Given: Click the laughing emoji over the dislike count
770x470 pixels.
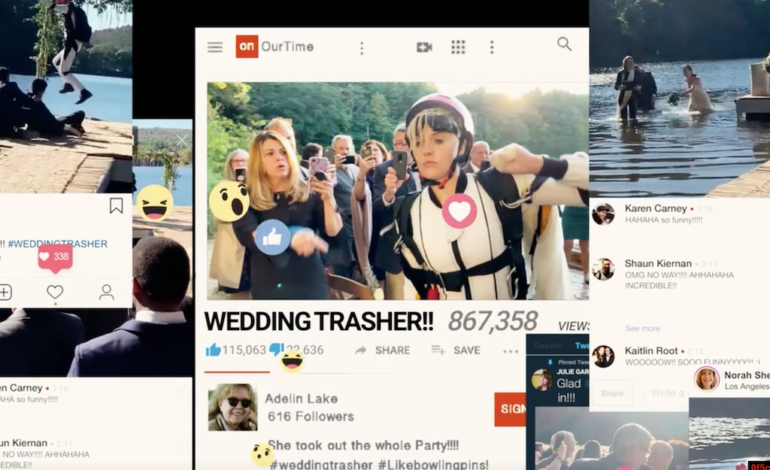Looking at the screenshot, I should pyautogui.click(x=292, y=361).
